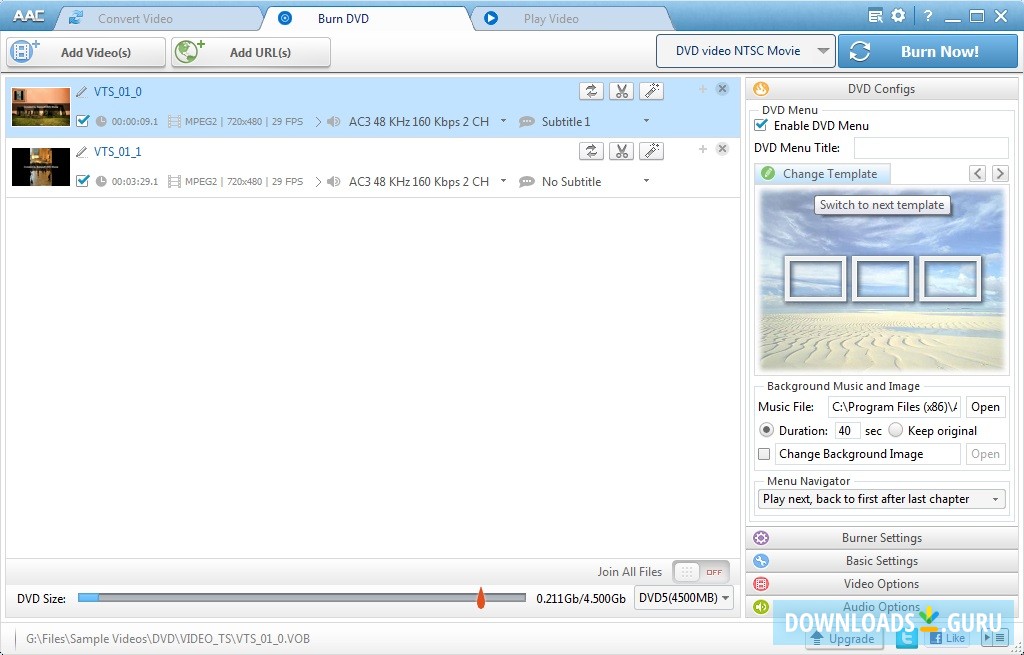
Task: Click the subtitle bubble icon for VTS_01_0
Action: 526,121
